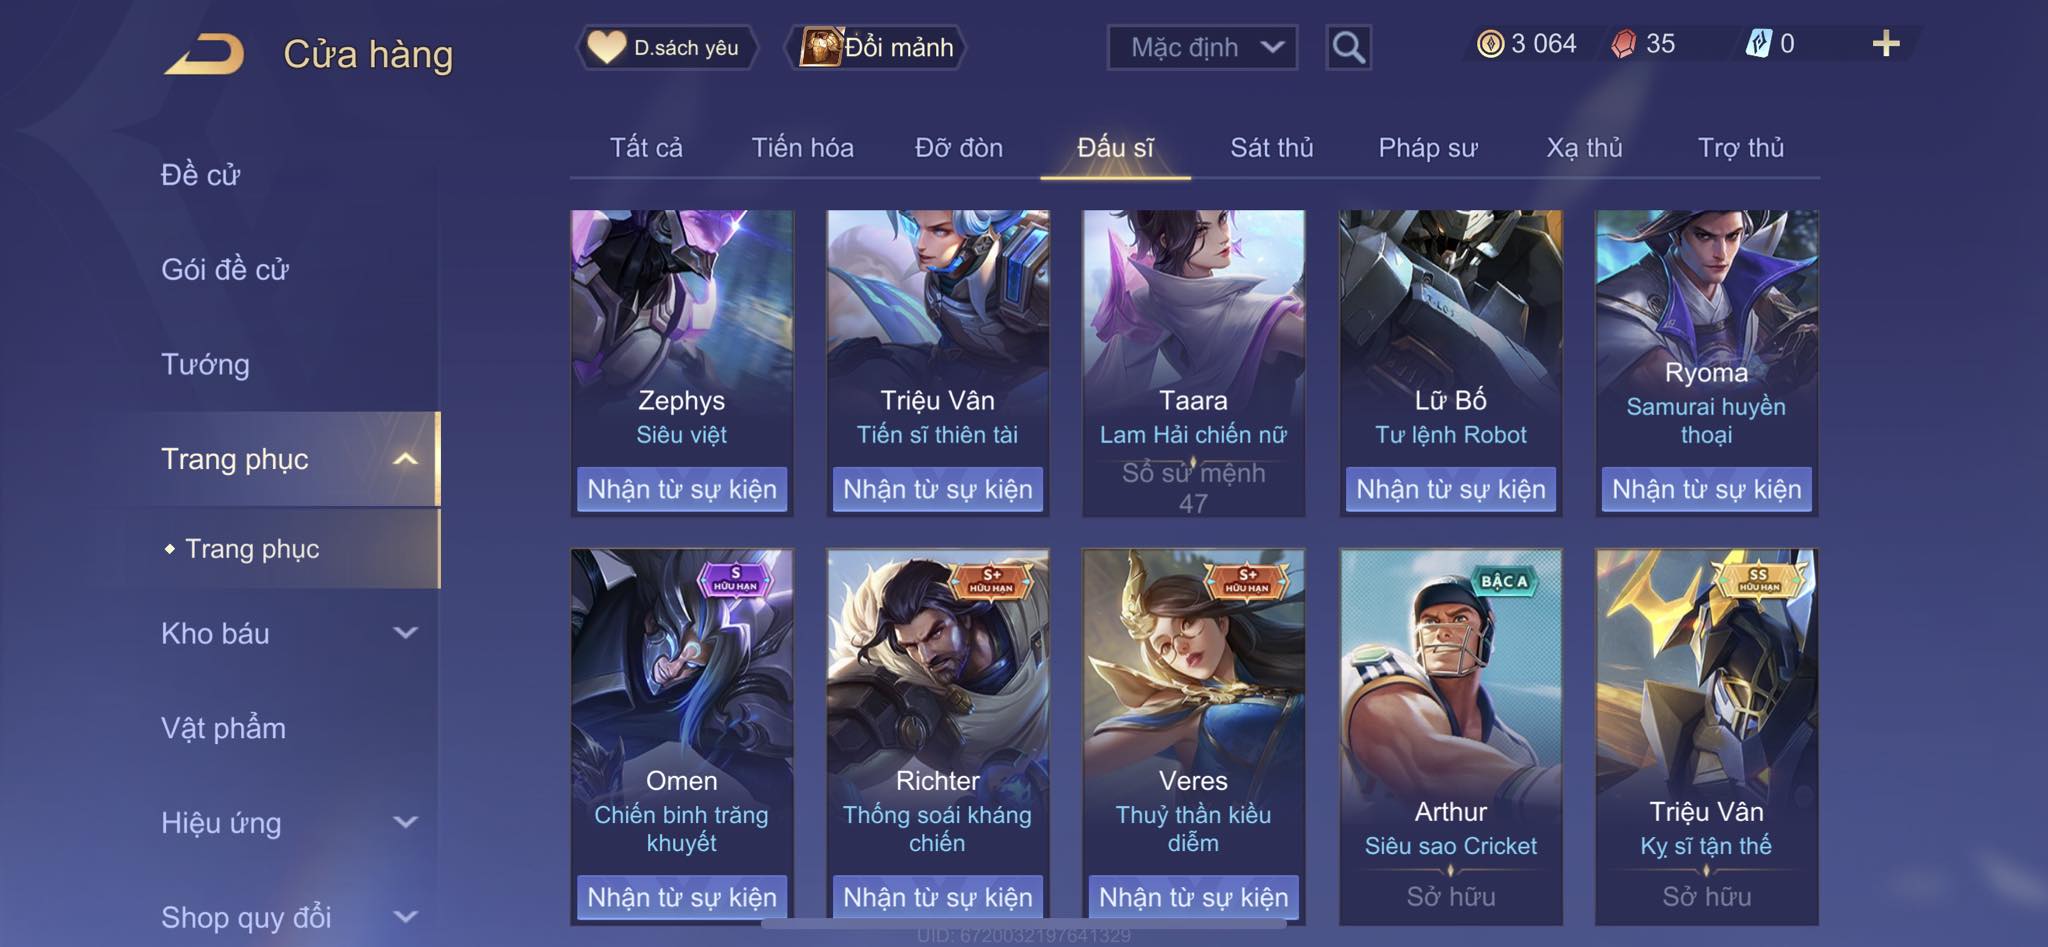Click the red gem currency icon

click(1624, 44)
